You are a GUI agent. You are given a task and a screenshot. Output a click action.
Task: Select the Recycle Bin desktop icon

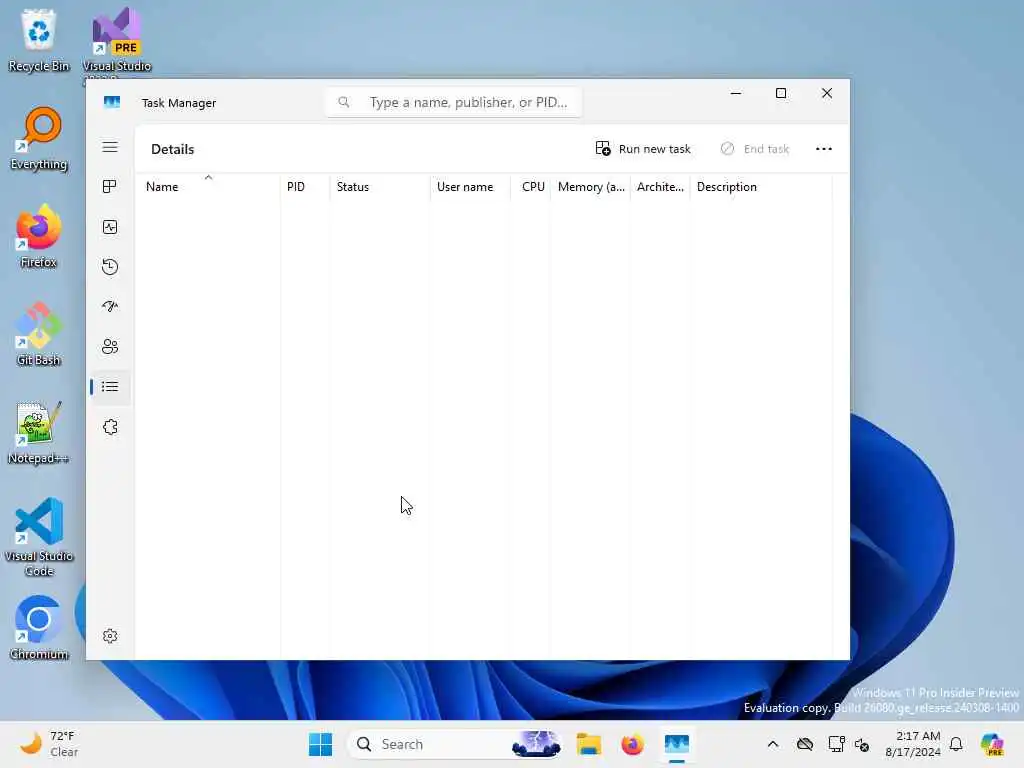[x=39, y=40]
